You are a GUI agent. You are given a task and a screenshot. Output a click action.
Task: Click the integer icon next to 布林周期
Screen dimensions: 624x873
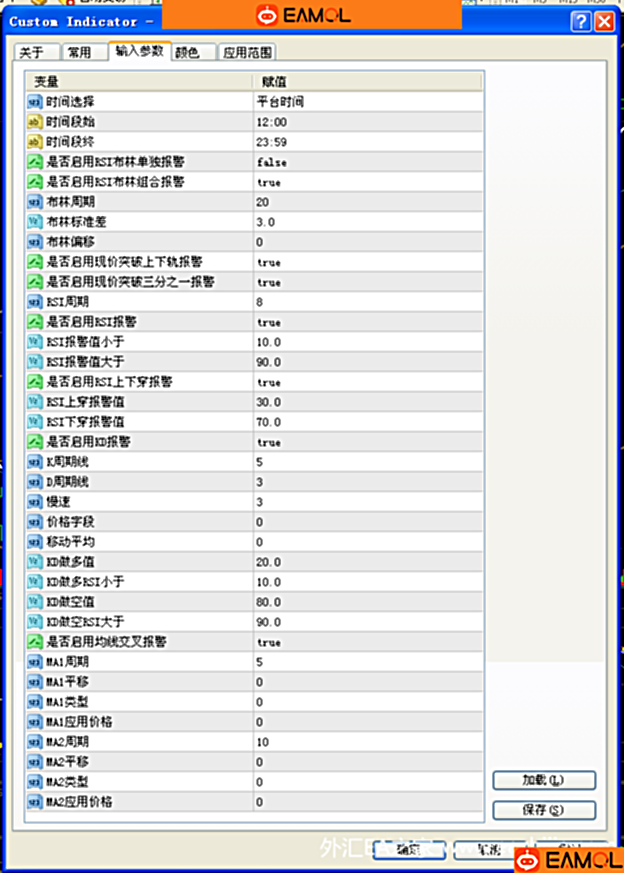pos(34,202)
